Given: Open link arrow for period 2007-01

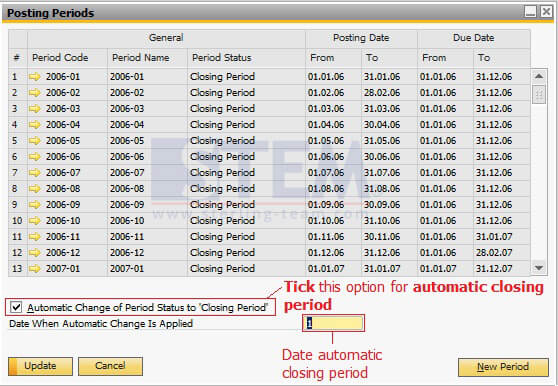Looking at the screenshot, I should [x=35, y=269].
